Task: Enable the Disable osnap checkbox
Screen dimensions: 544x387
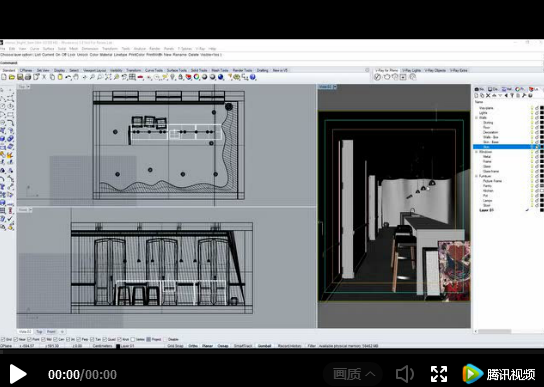Action: click(165, 339)
